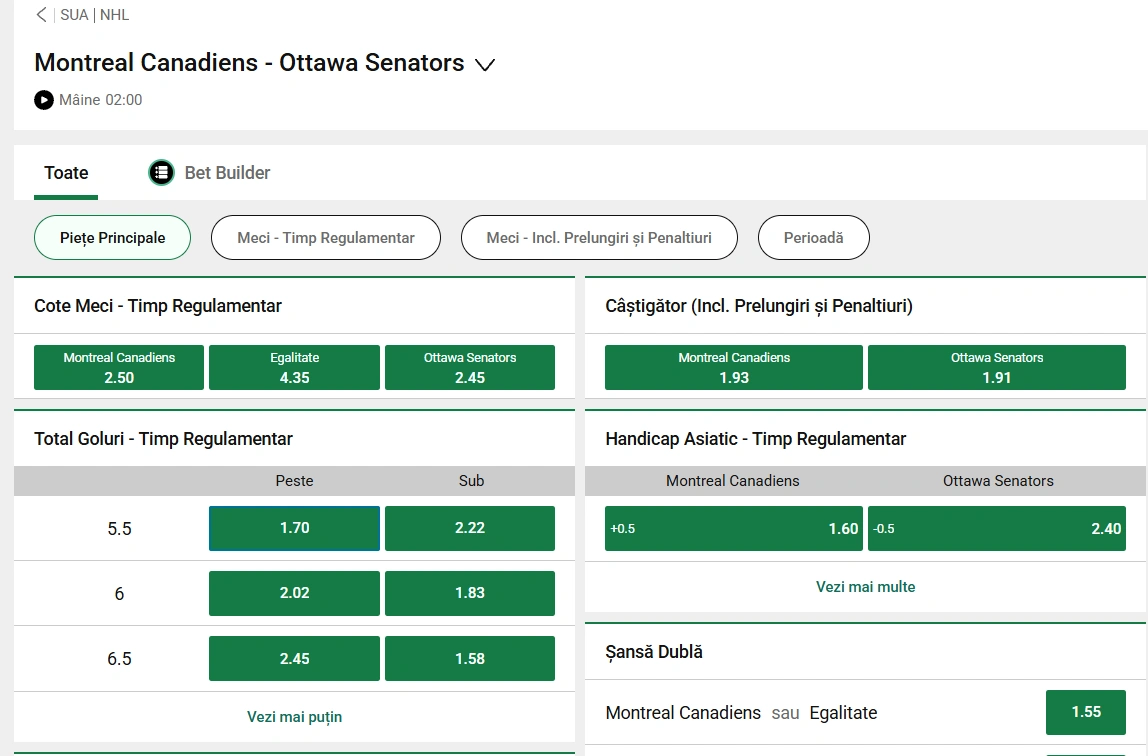Click the back arrow icon
This screenshot has width=1148, height=756.
(x=40, y=15)
